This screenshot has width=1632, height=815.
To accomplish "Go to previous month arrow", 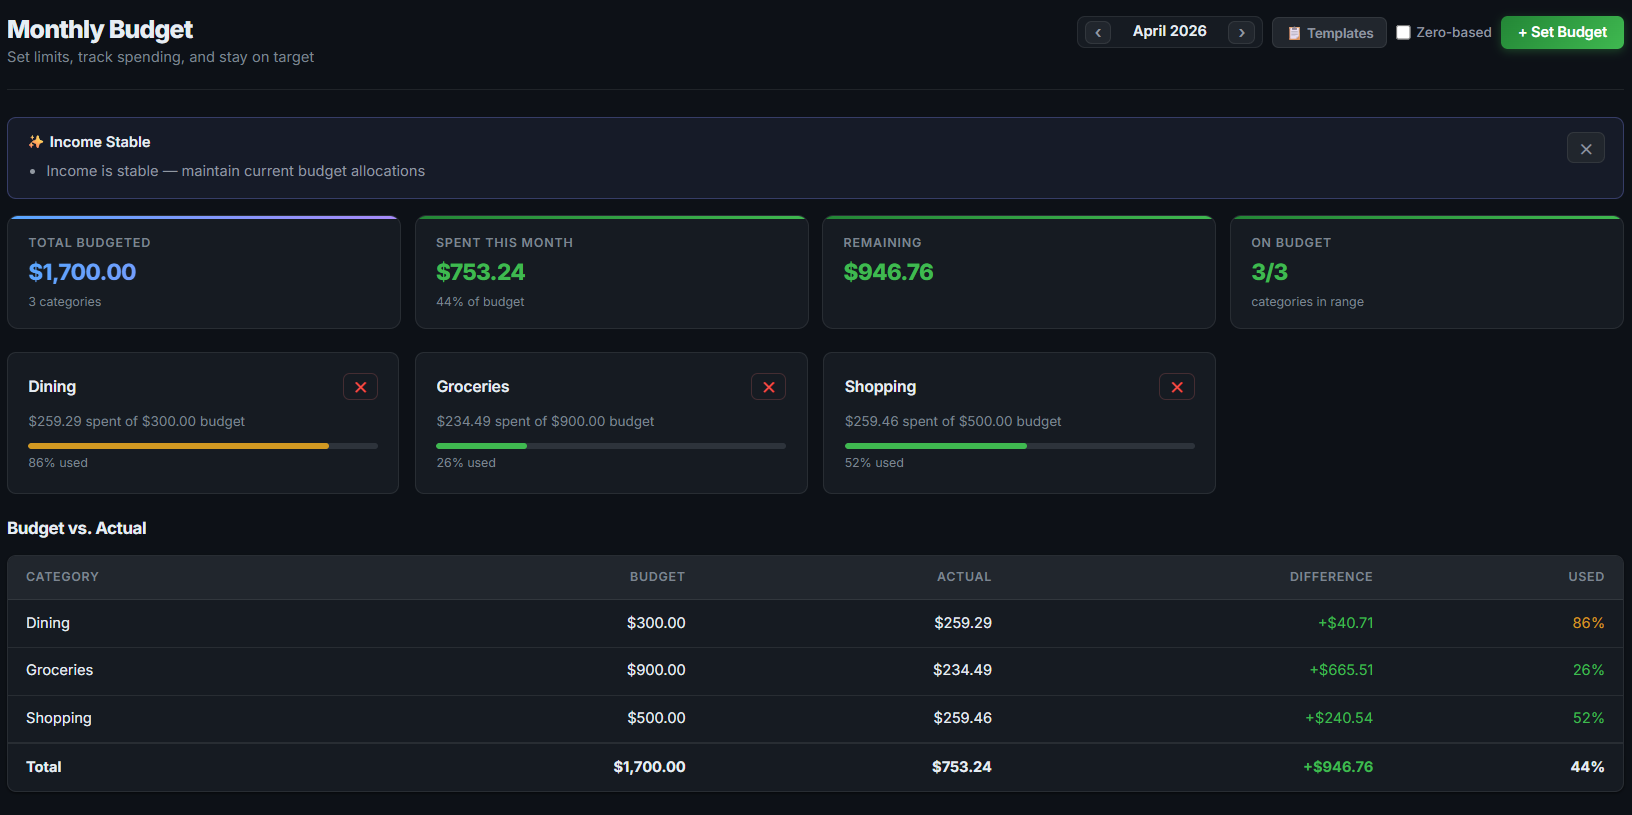I will [x=1098, y=33].
